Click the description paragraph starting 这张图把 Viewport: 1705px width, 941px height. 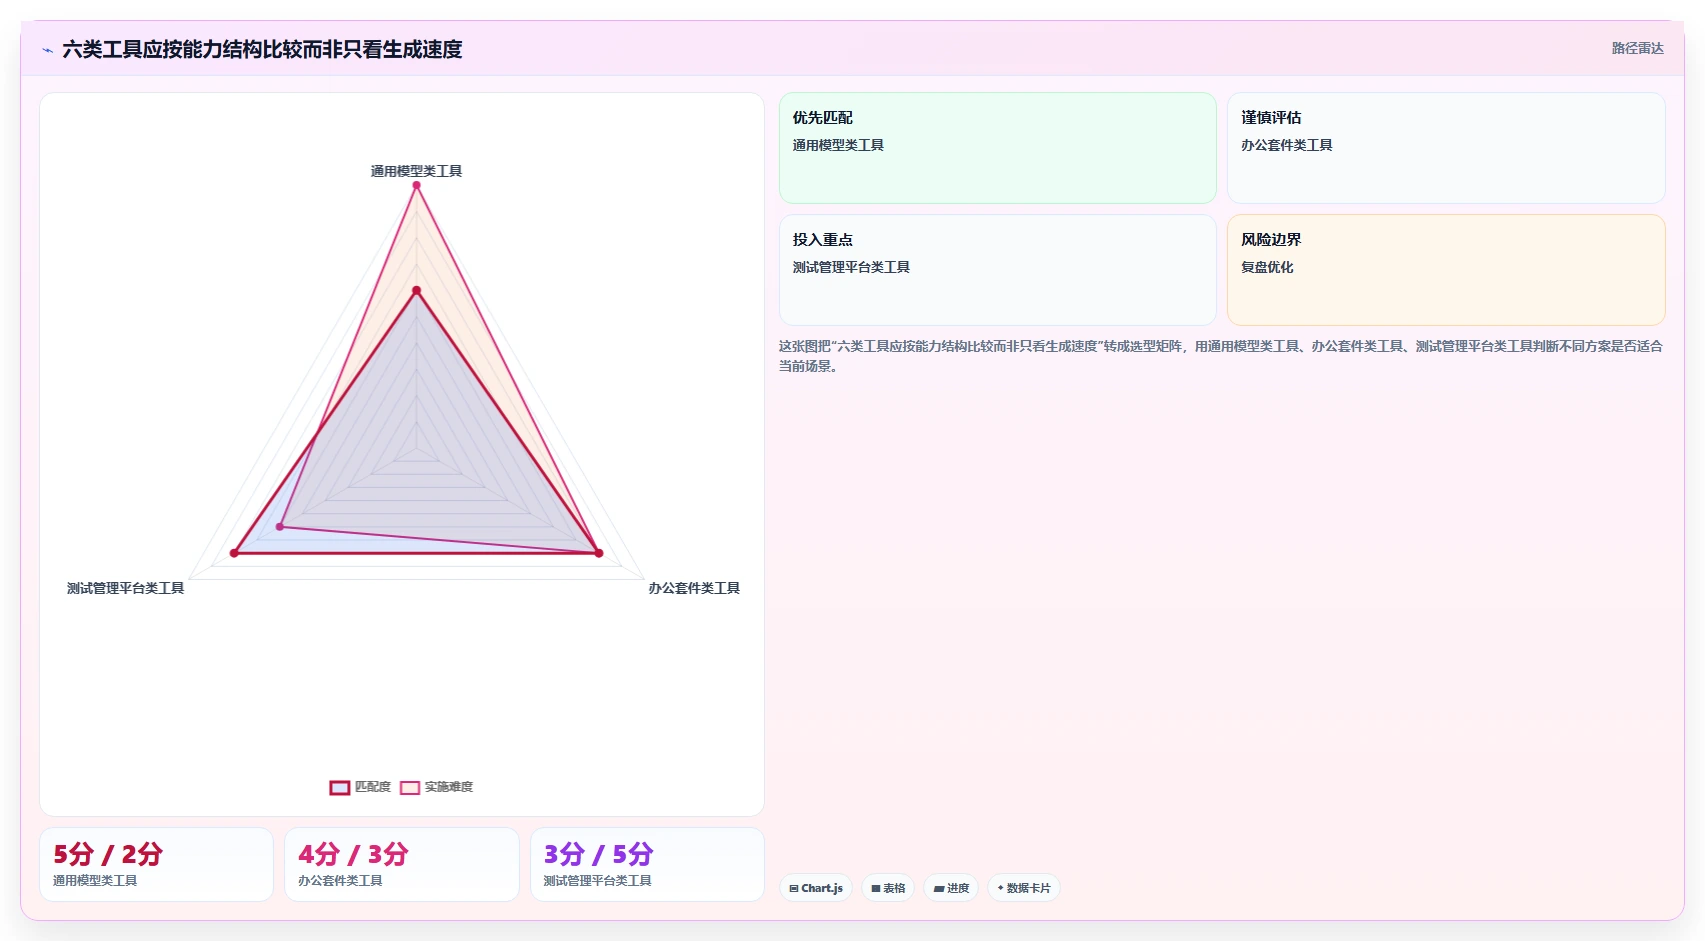click(x=1221, y=357)
